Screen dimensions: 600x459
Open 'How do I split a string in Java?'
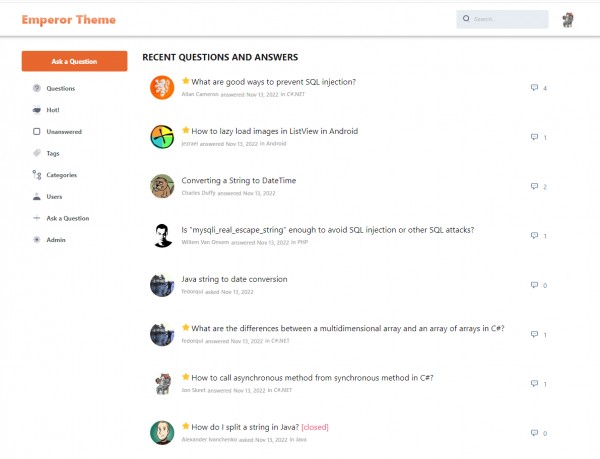[245, 427]
